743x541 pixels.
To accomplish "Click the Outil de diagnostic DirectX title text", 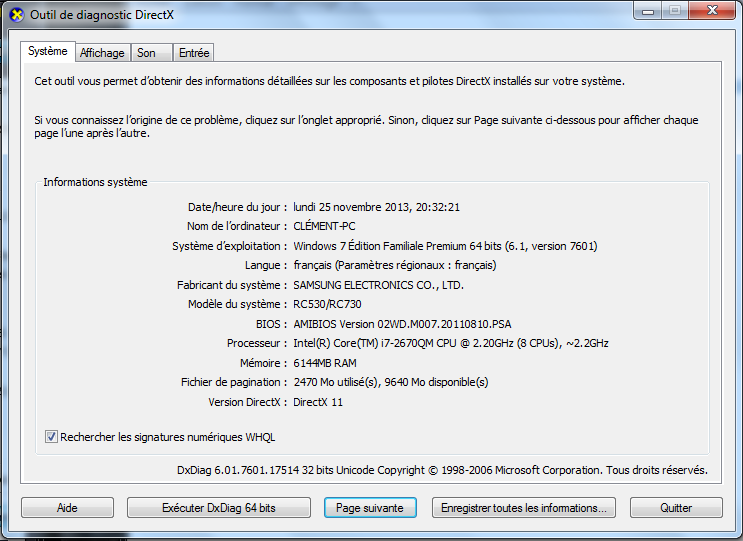I will [x=102, y=15].
